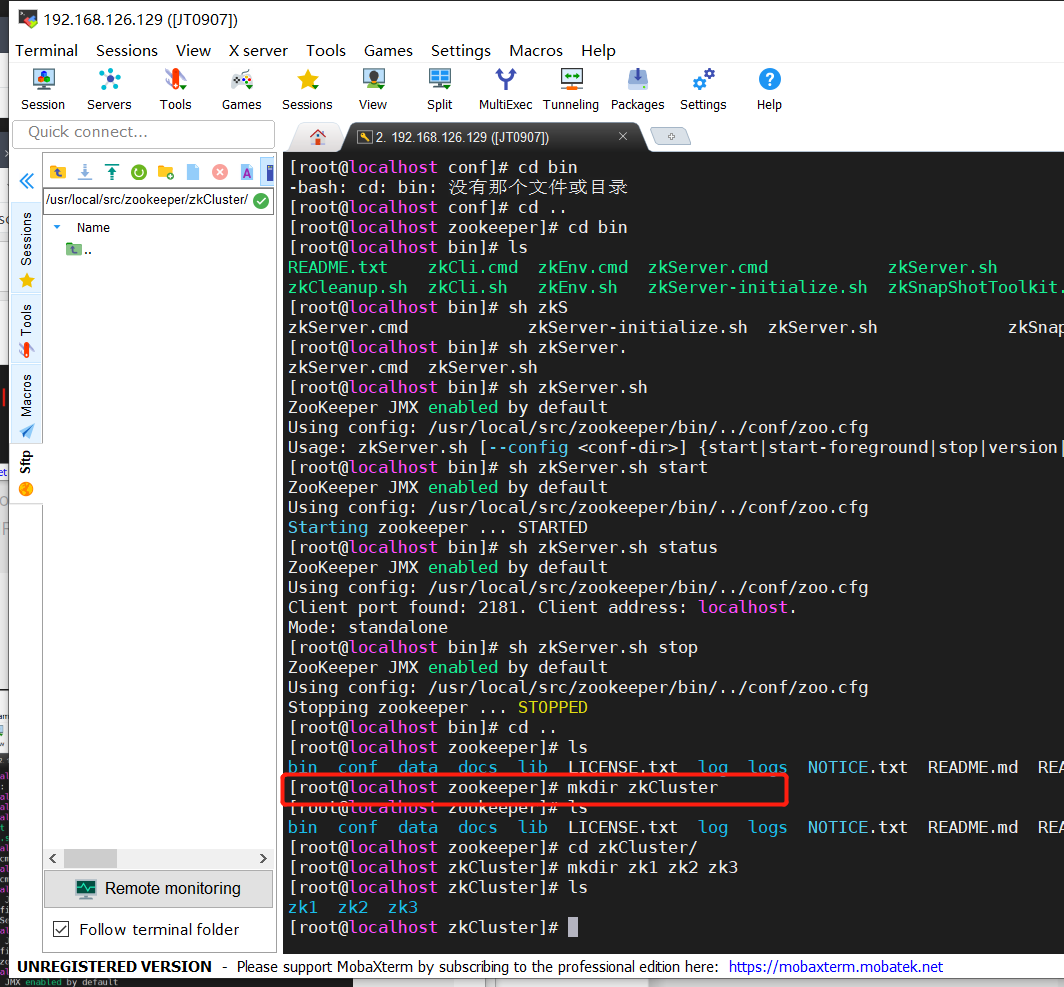Open a new tab with plus button
Image resolution: width=1064 pixels, height=987 pixels.
pos(671,137)
